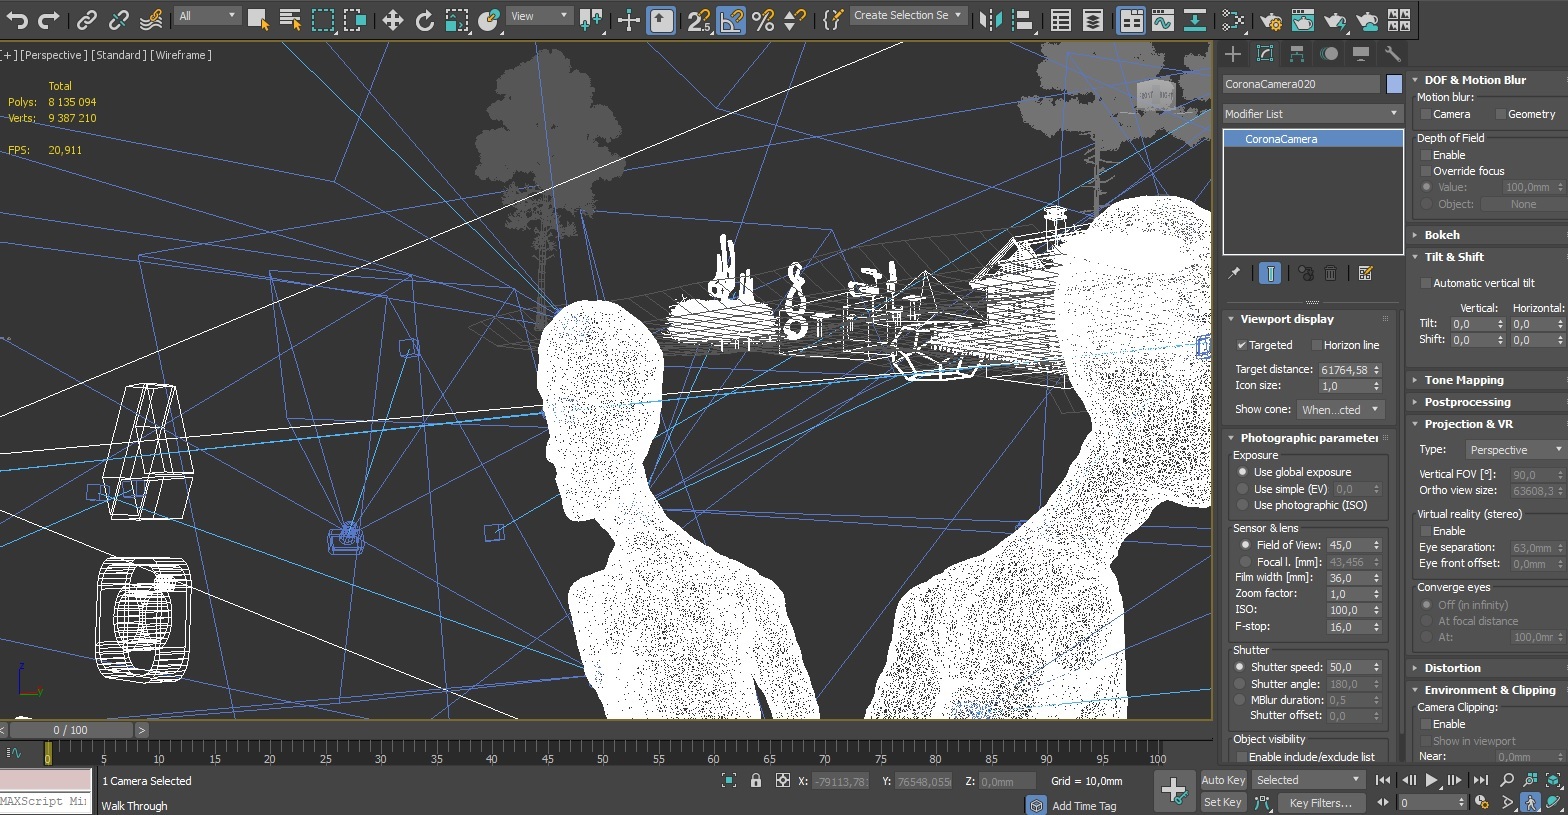
Task: Open the projection Type Perspective dropdown
Action: 1513,450
